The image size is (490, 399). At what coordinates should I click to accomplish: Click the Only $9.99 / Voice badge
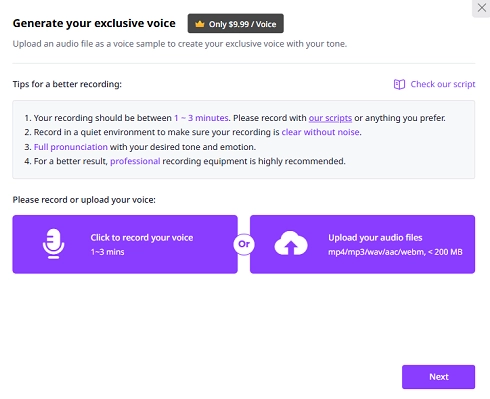click(x=236, y=23)
